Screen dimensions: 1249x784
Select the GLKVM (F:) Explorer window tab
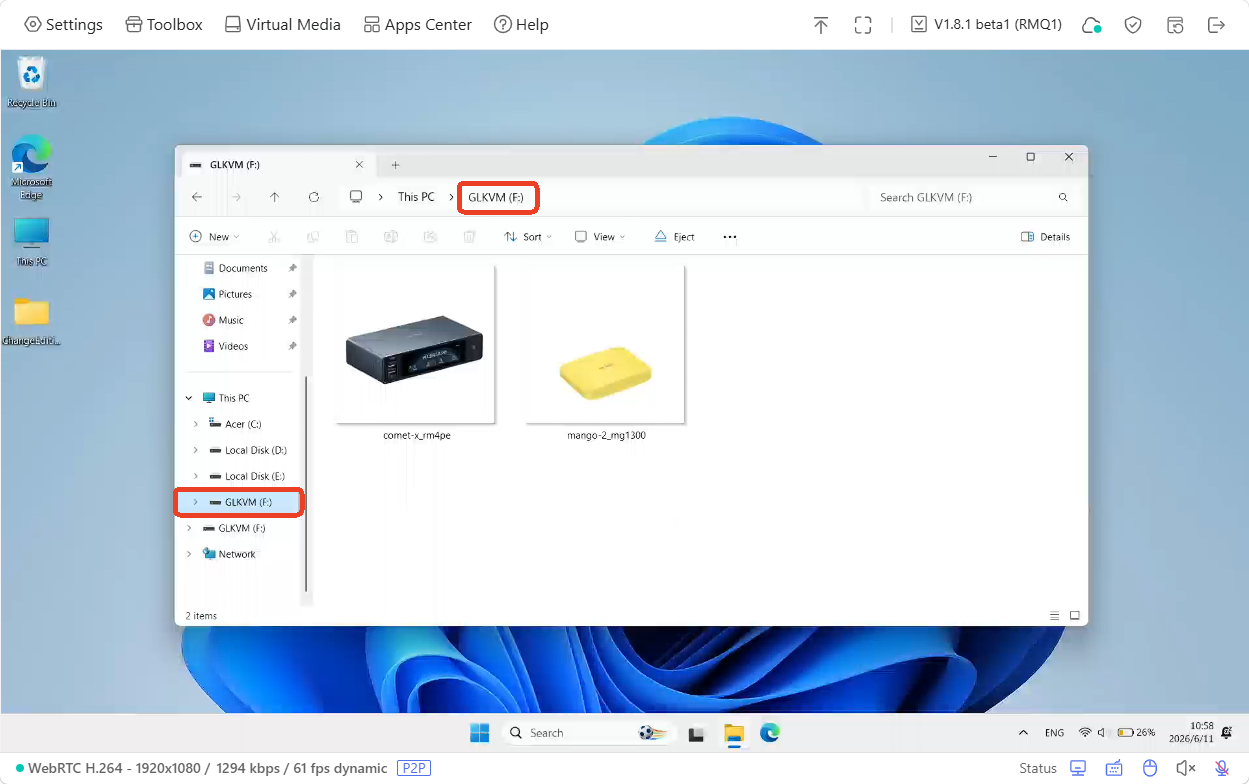[x=276, y=165]
